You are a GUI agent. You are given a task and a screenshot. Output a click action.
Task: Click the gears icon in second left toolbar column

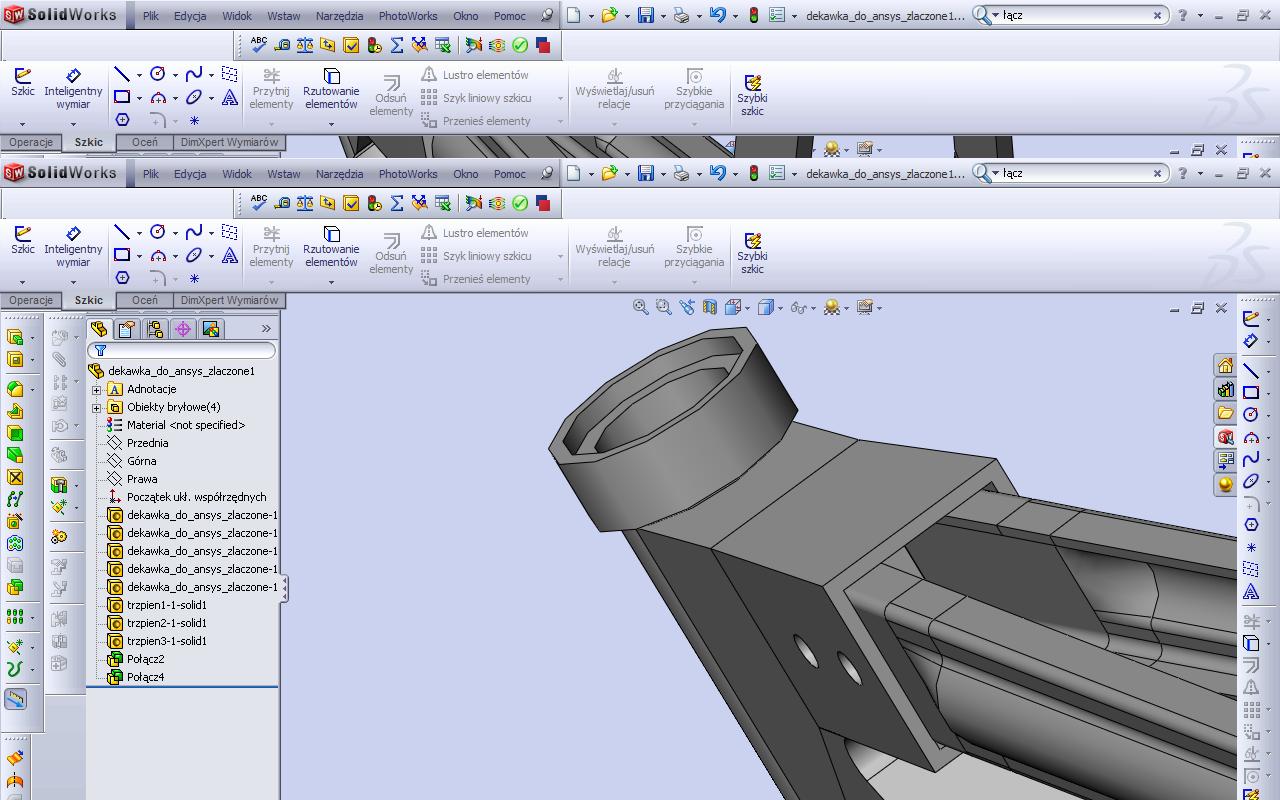click(x=59, y=537)
